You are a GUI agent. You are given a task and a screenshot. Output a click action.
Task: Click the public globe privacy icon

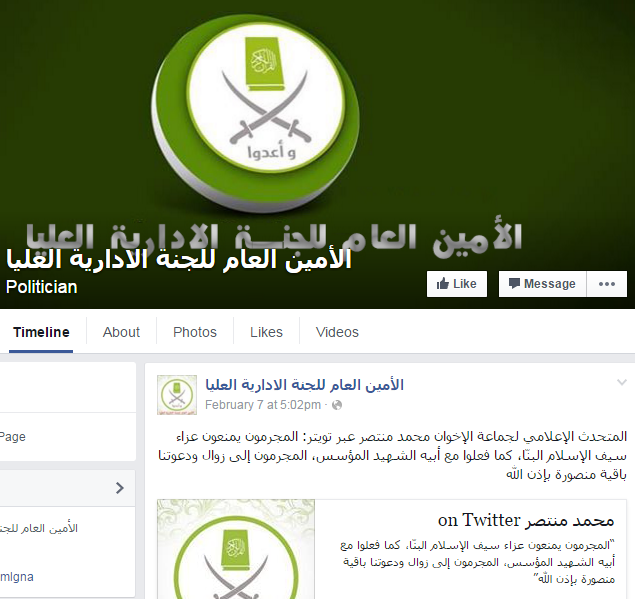pyautogui.click(x=337, y=405)
